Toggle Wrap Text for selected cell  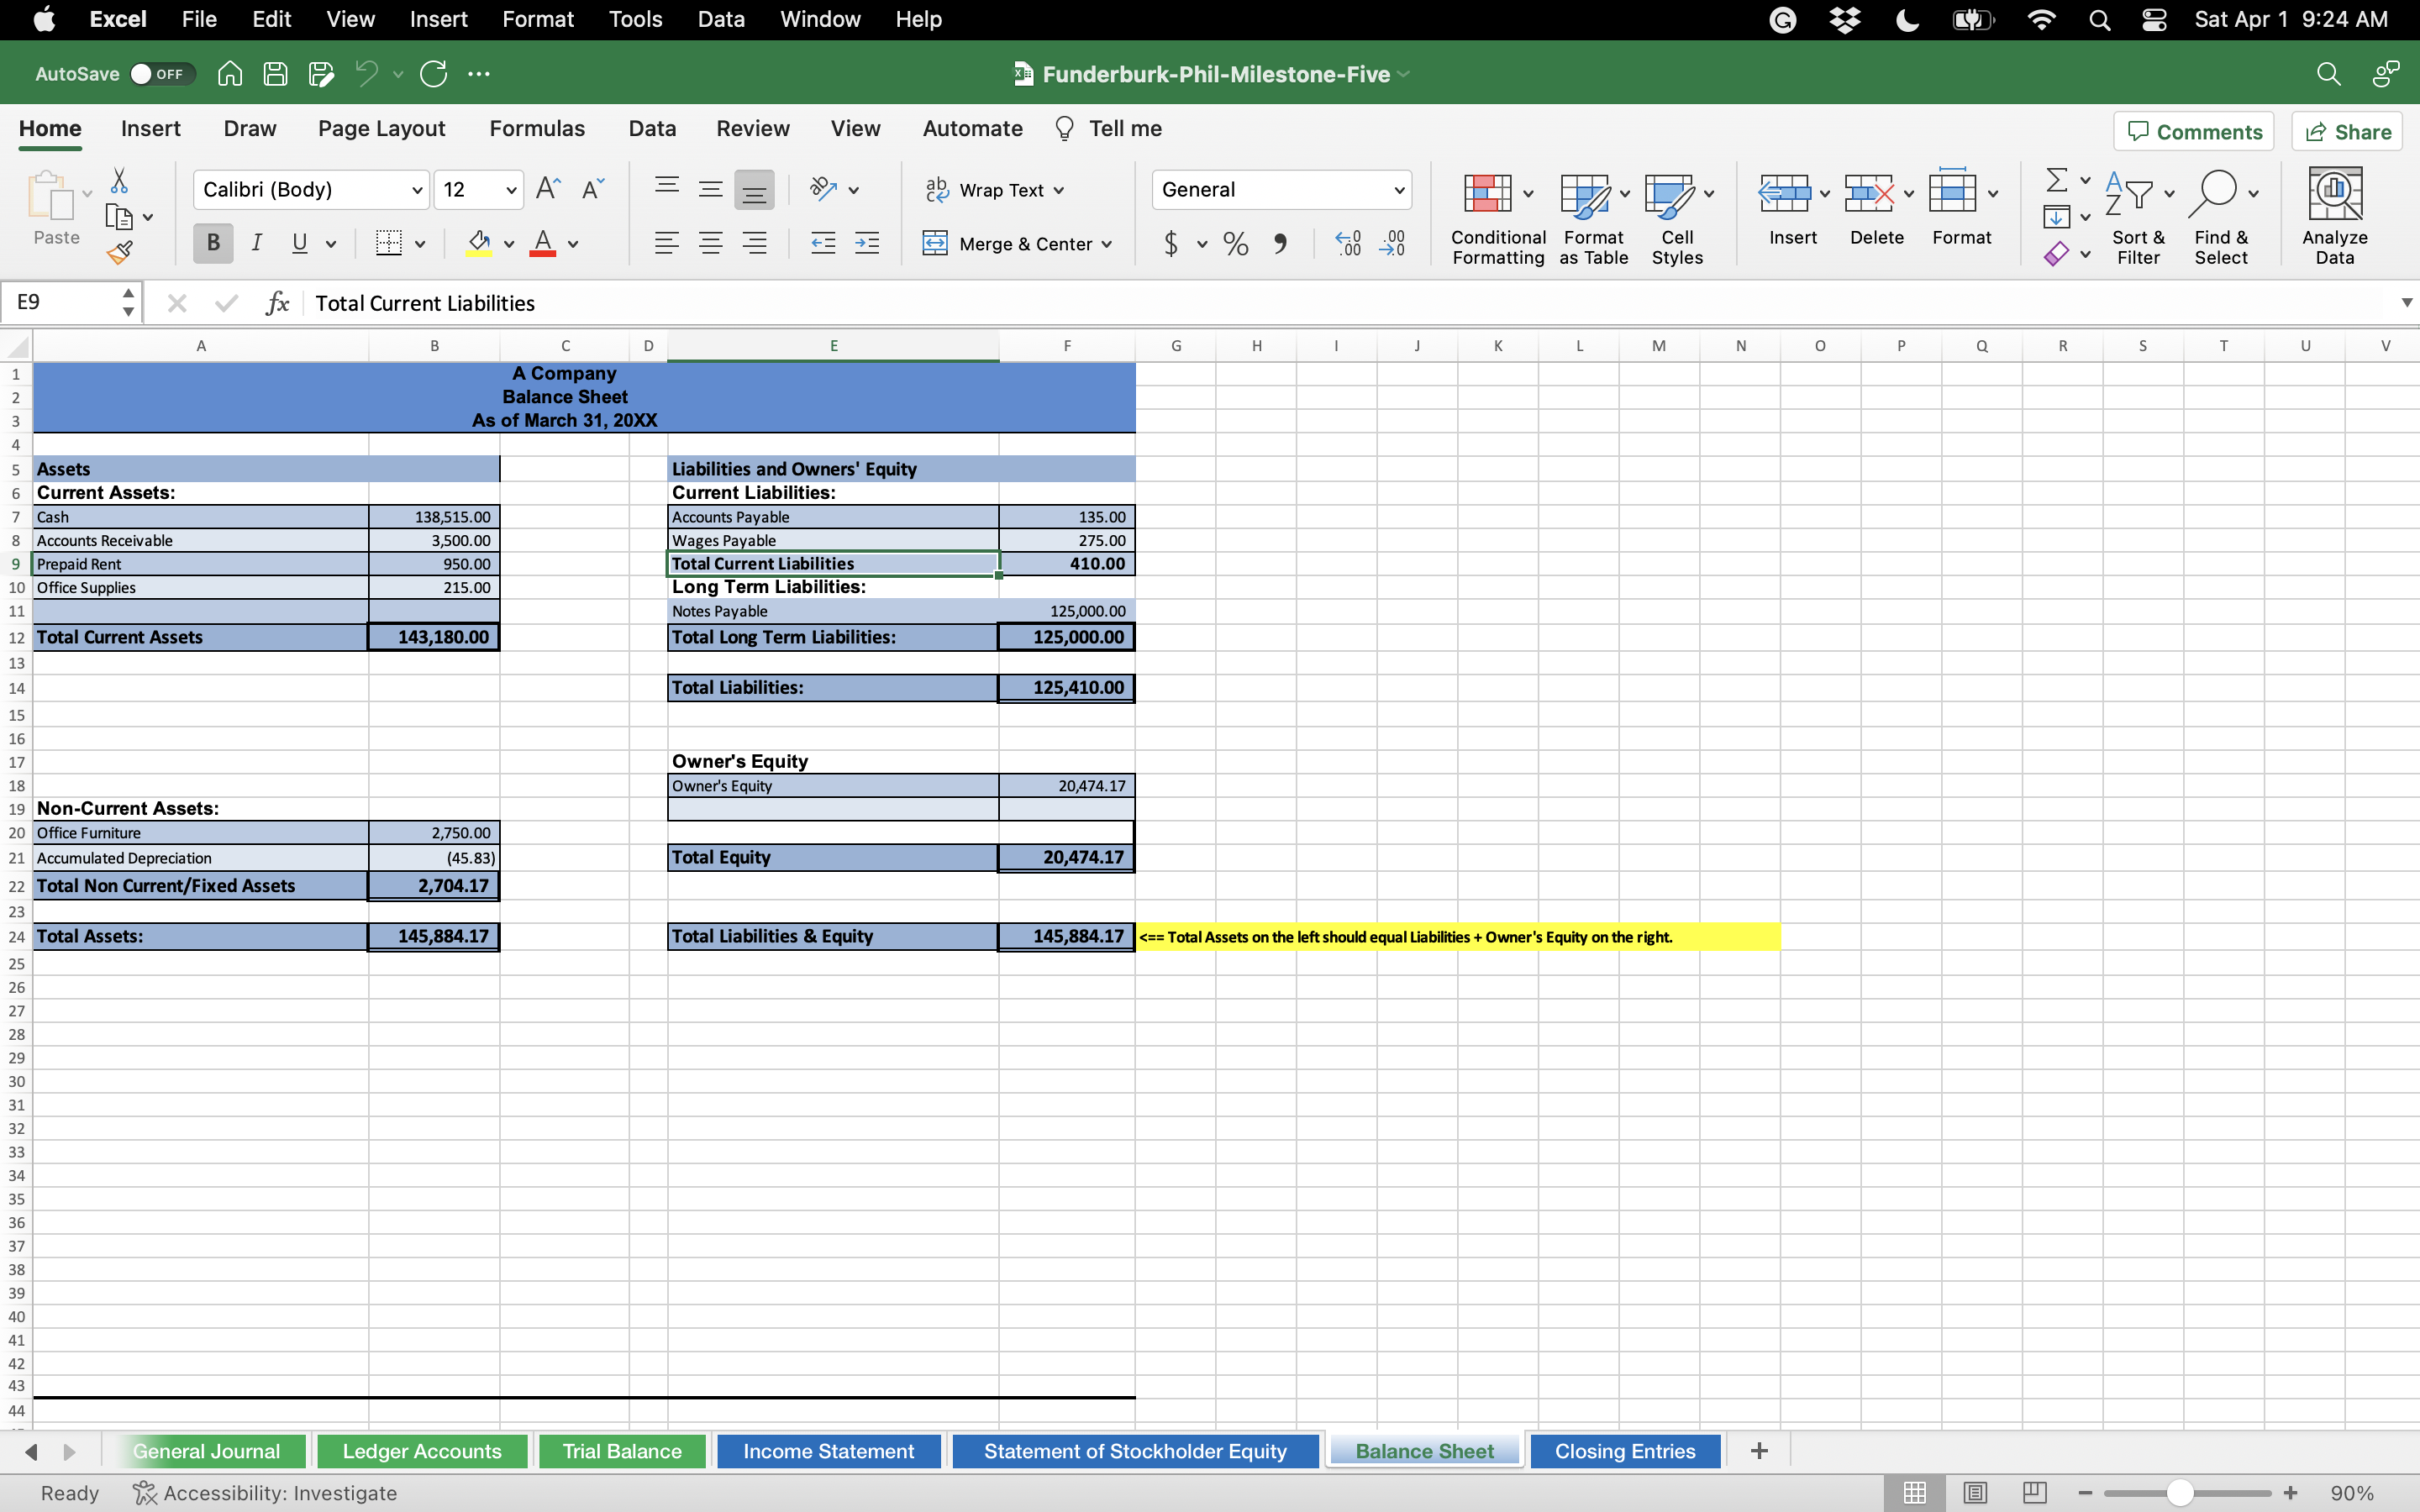click(994, 189)
